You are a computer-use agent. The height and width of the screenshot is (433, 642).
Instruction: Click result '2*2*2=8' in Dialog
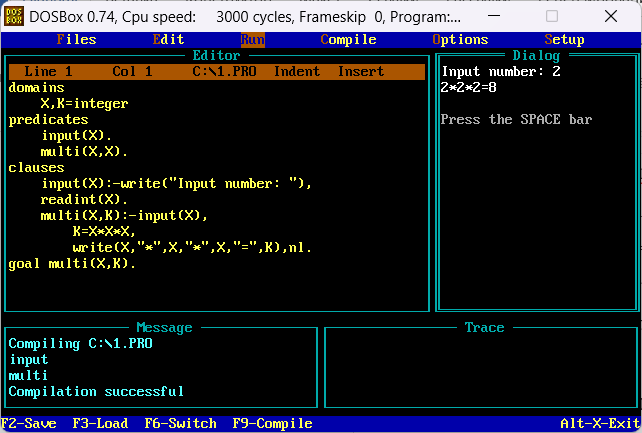(x=468, y=88)
